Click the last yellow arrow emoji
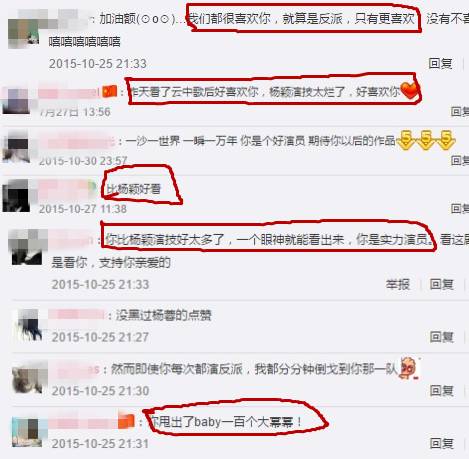469x459 pixels. click(446, 139)
